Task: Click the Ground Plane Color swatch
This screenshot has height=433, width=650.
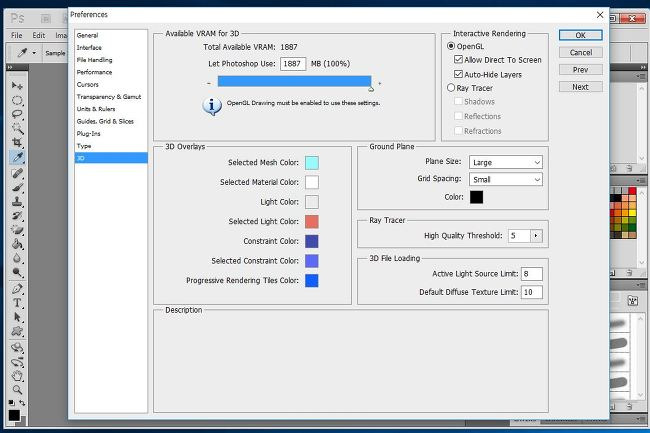Action: click(476, 197)
